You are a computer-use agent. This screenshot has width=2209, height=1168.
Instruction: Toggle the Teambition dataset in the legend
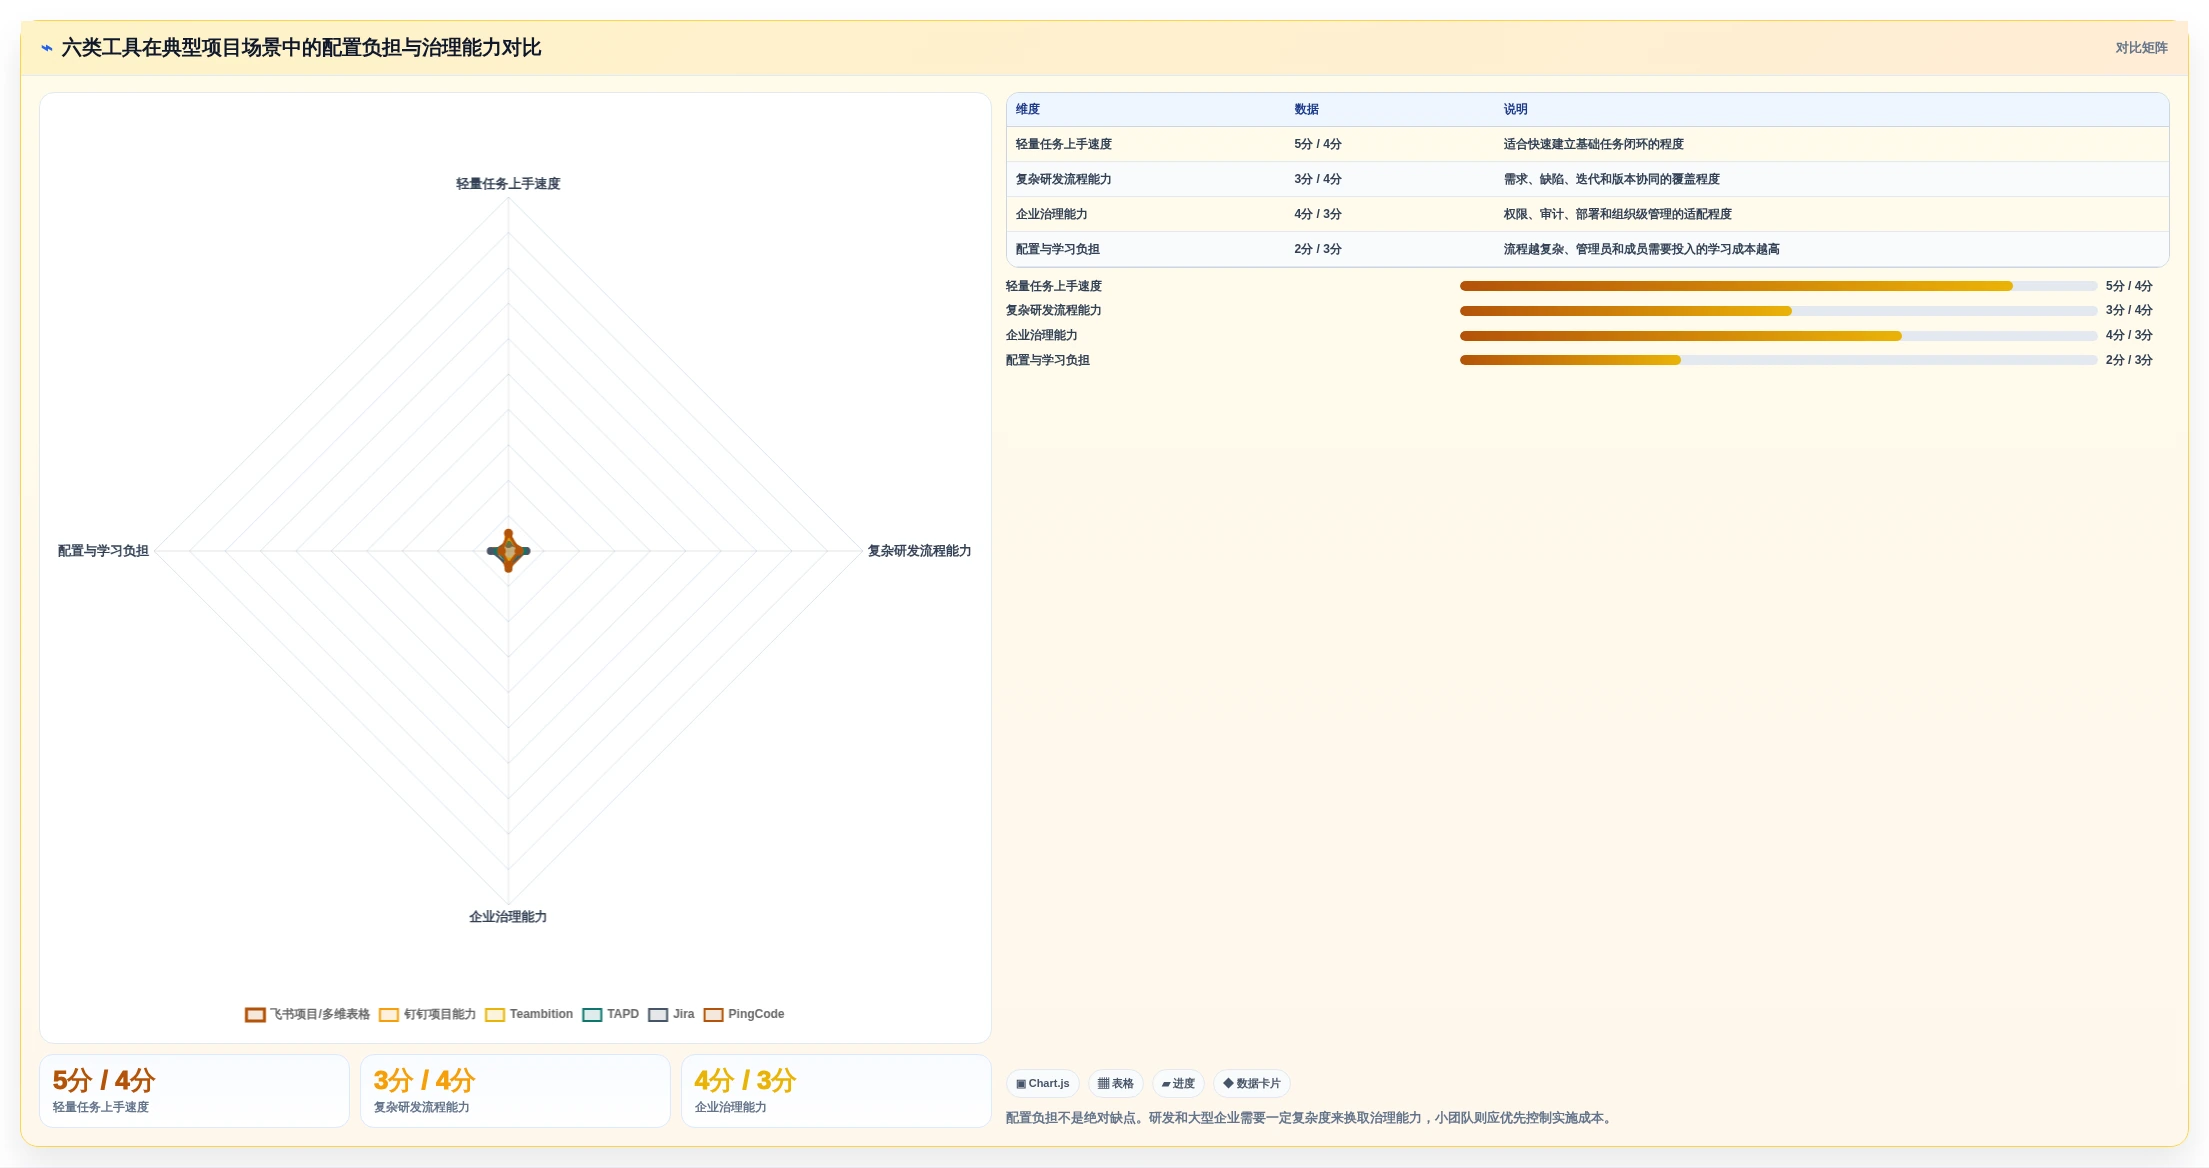[x=529, y=1014]
